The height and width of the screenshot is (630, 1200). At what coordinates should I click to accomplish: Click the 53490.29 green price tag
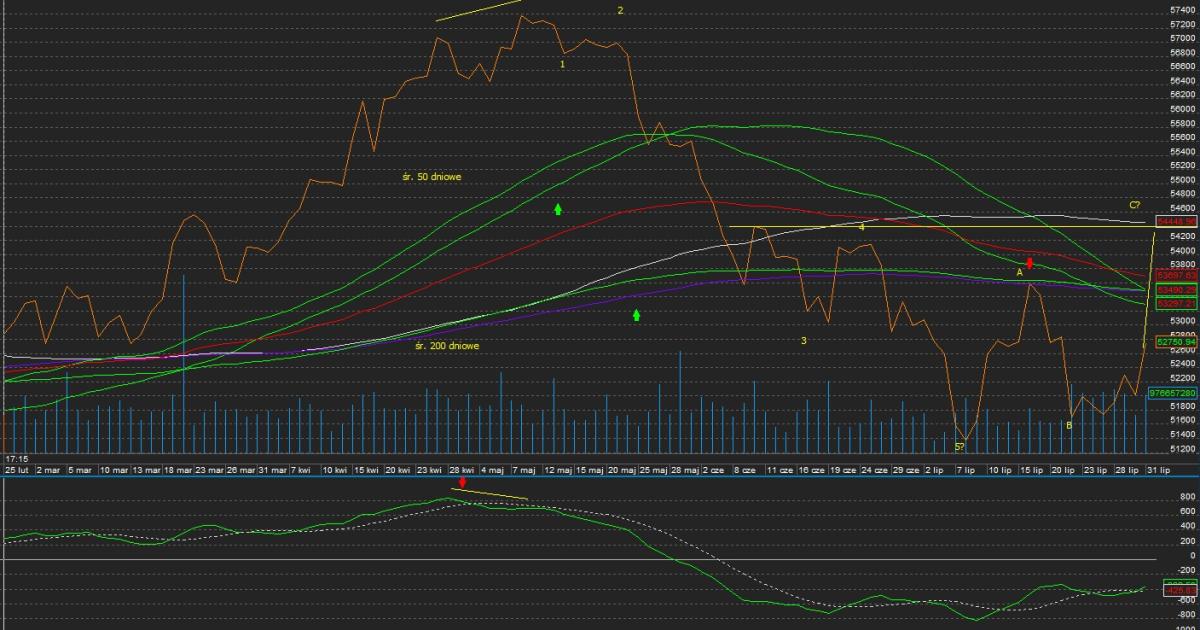click(x=1176, y=289)
